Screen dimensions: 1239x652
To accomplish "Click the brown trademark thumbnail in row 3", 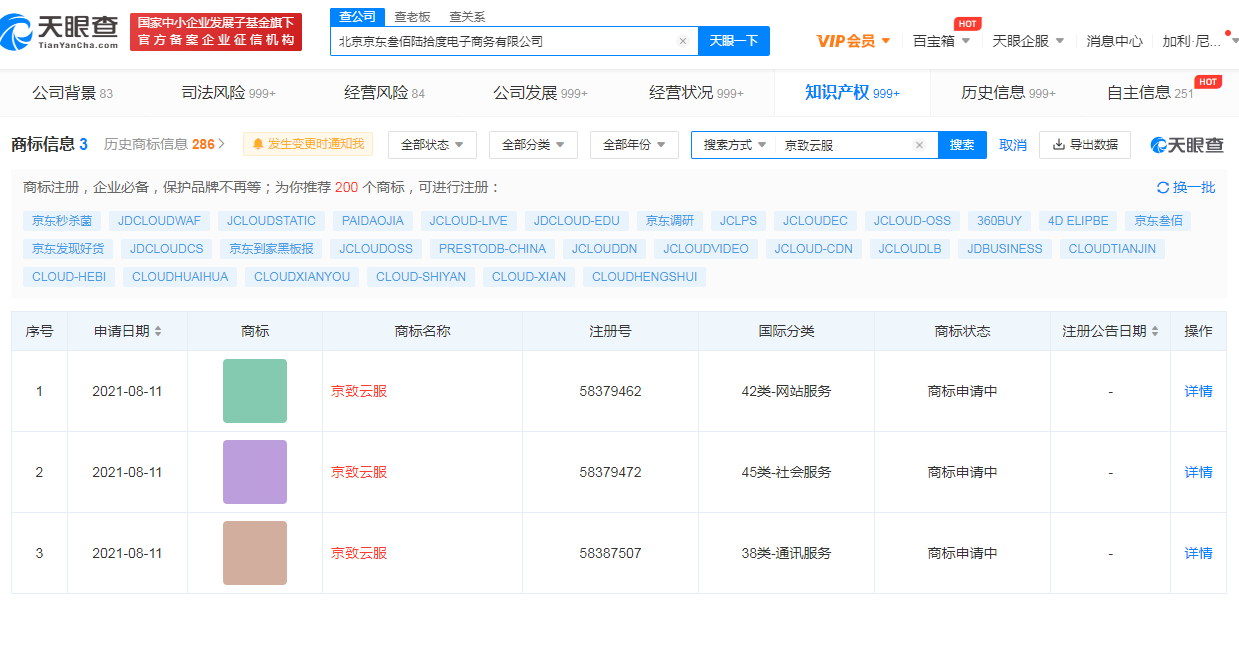I will pyautogui.click(x=255, y=553).
